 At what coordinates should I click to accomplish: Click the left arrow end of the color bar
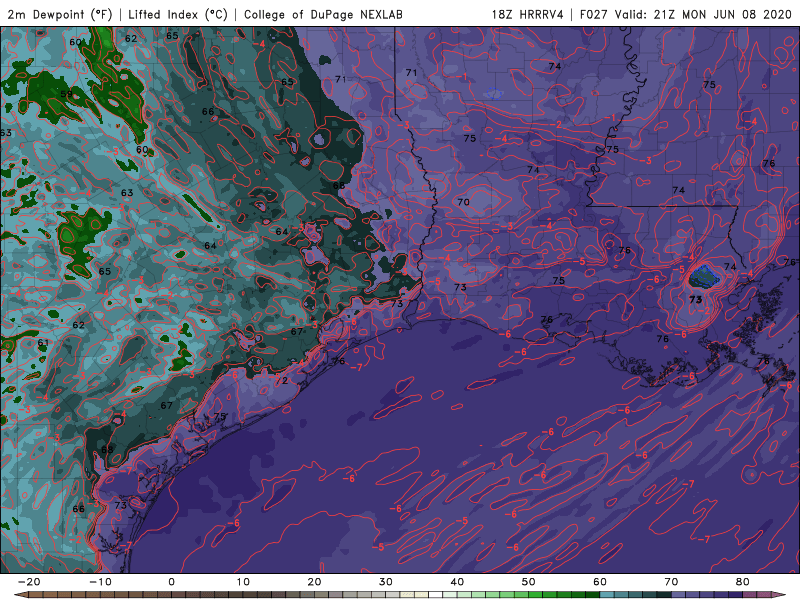[19, 595]
